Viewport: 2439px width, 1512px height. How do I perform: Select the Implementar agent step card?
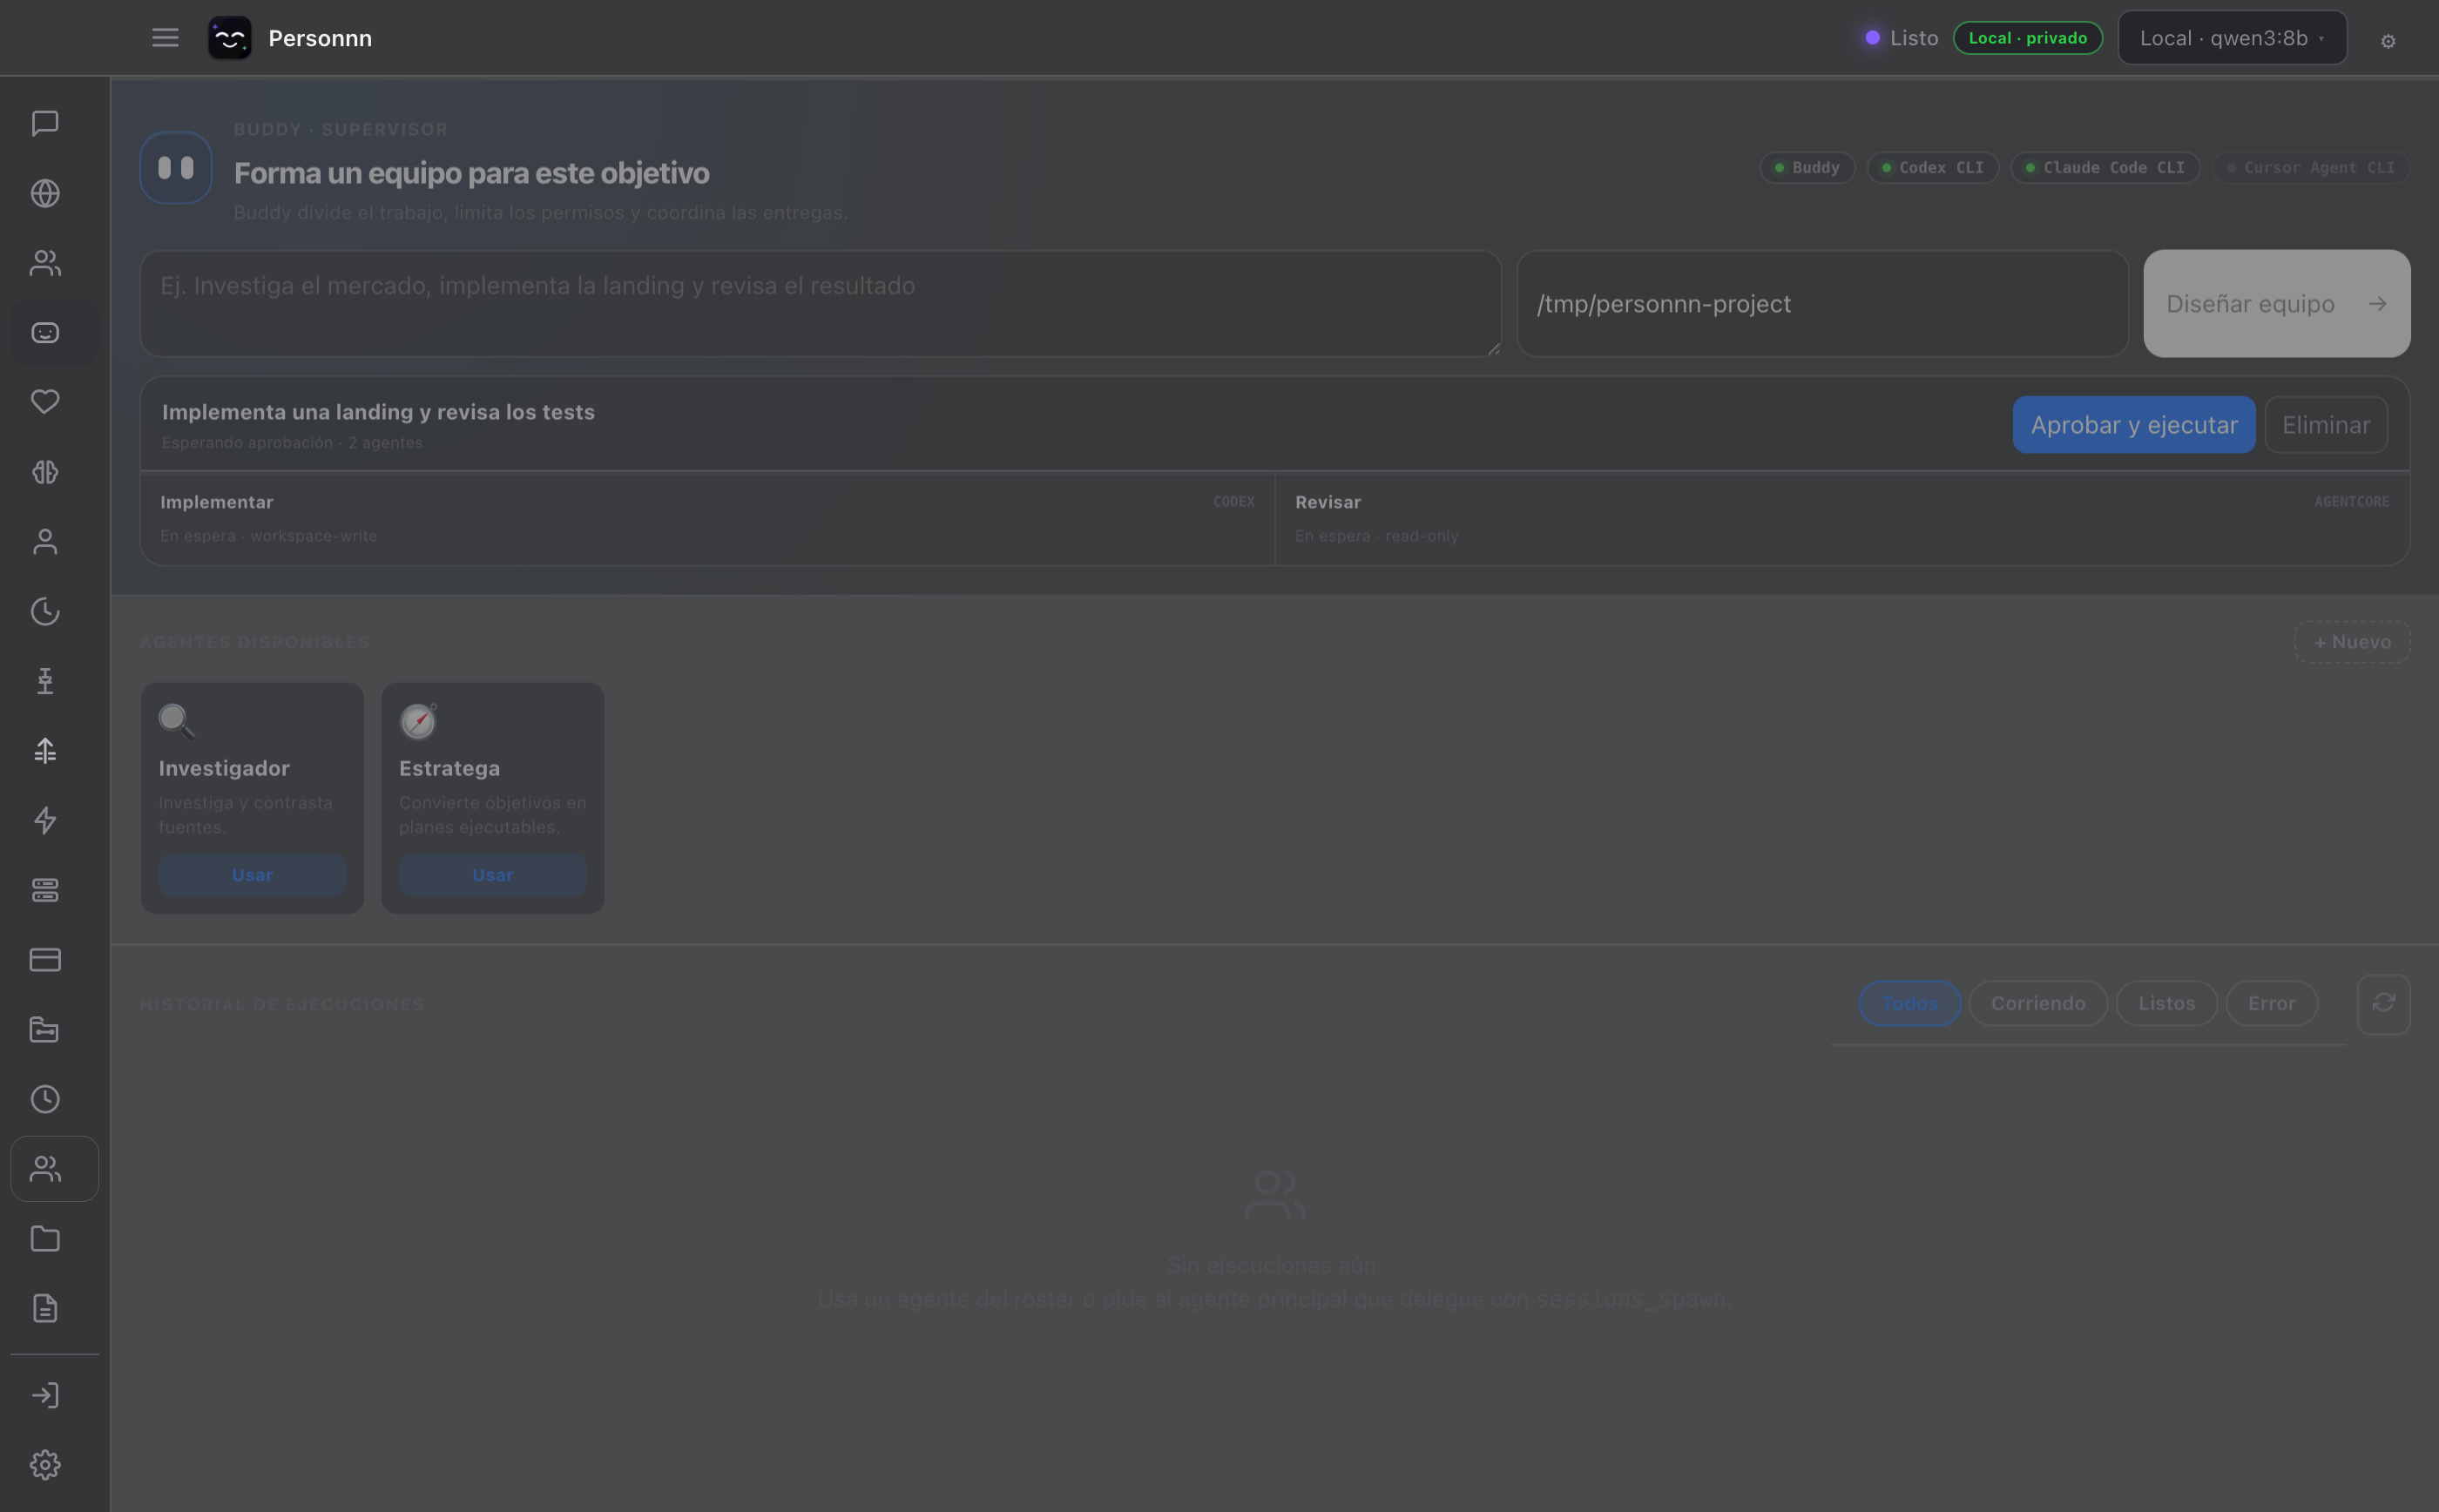point(707,518)
